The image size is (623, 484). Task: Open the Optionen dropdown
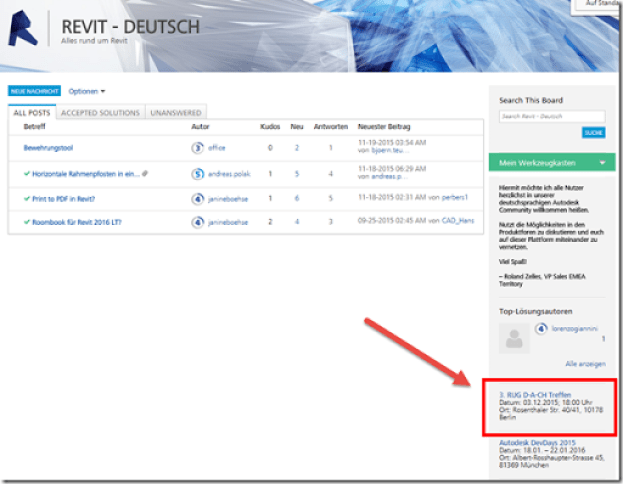coord(87,91)
